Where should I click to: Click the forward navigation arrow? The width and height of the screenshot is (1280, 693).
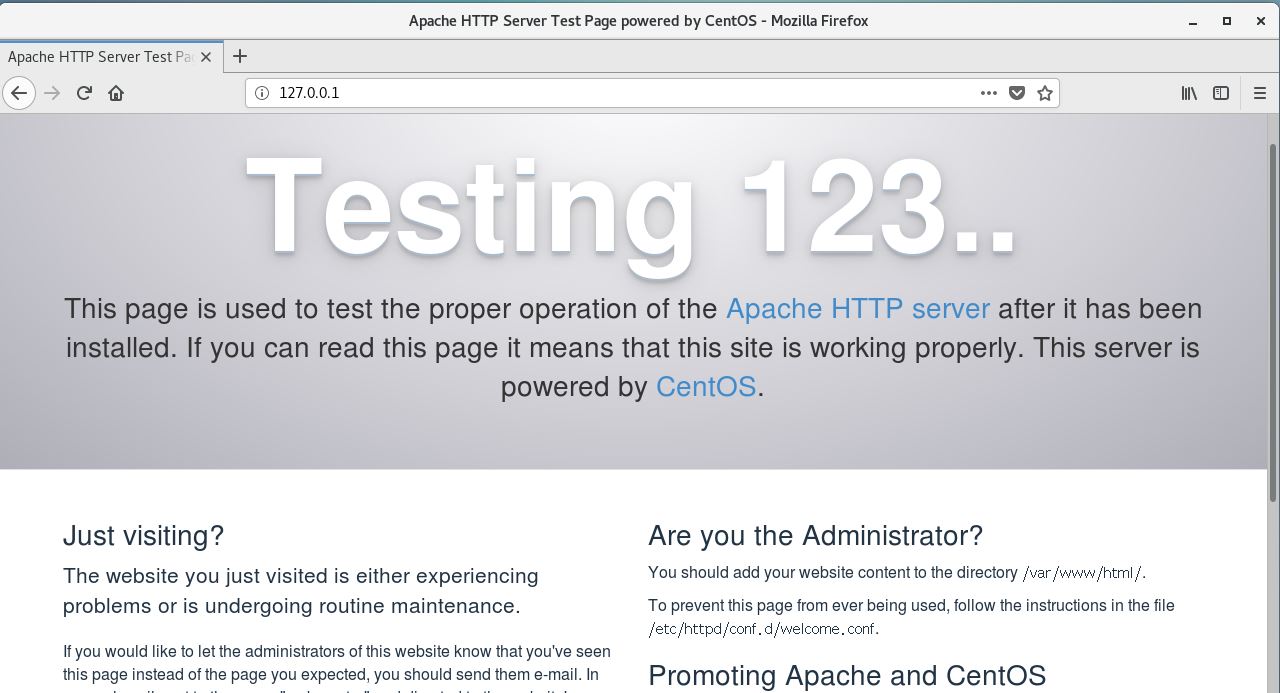(x=52, y=93)
